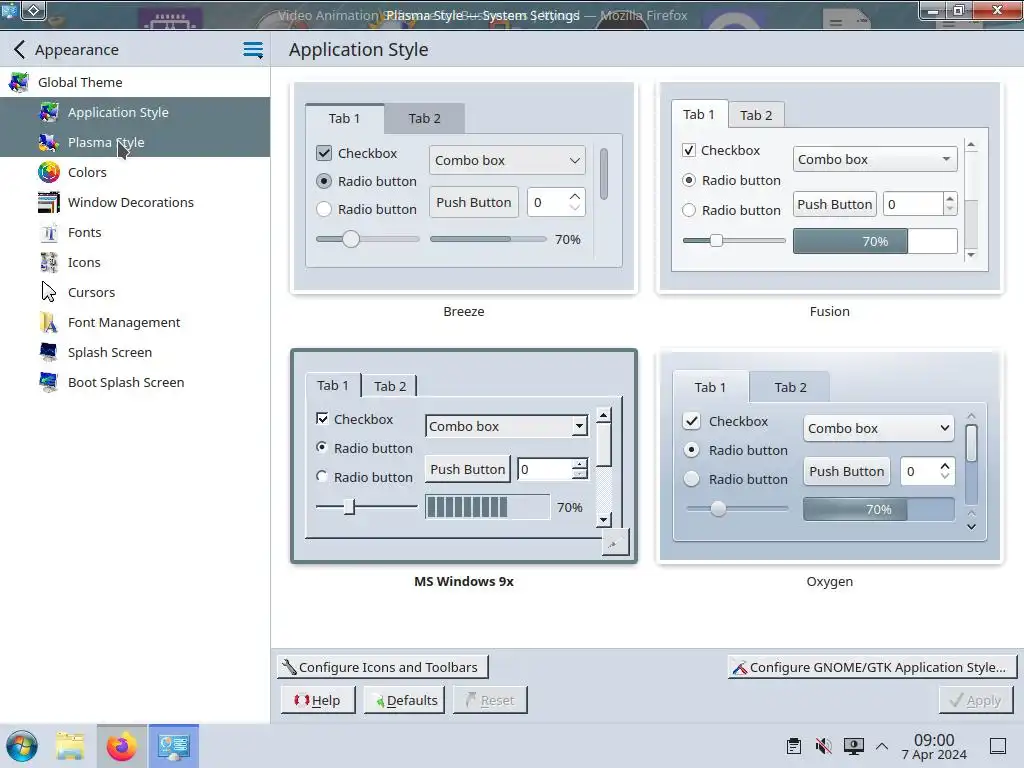Open file manager from the taskbar
Screen dimensions: 1024x768
[70, 746]
